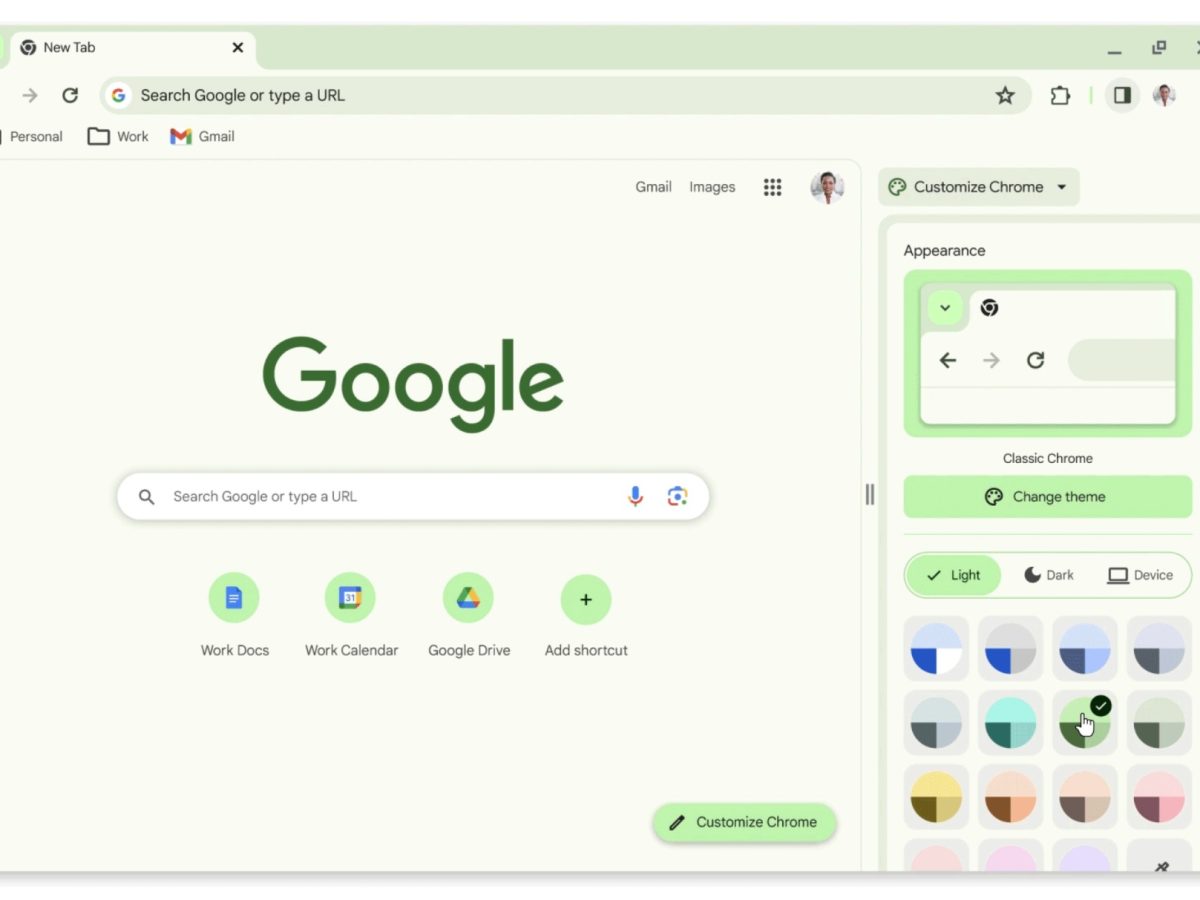Click the Change theme button
This screenshot has height=900, width=1200.
coord(1048,497)
